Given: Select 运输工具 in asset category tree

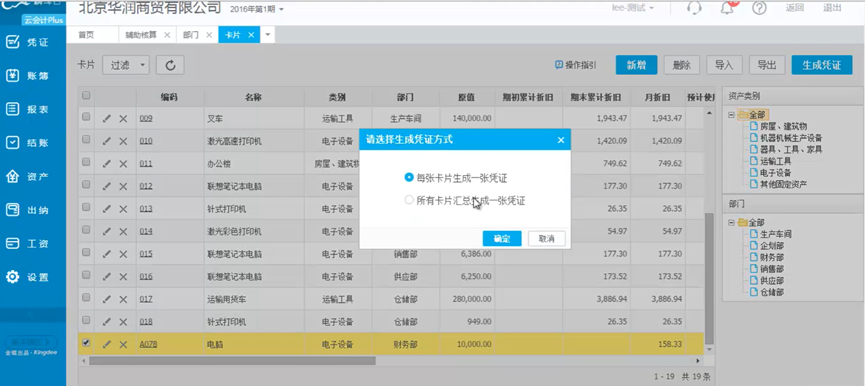Looking at the screenshot, I should pyautogui.click(x=775, y=161).
